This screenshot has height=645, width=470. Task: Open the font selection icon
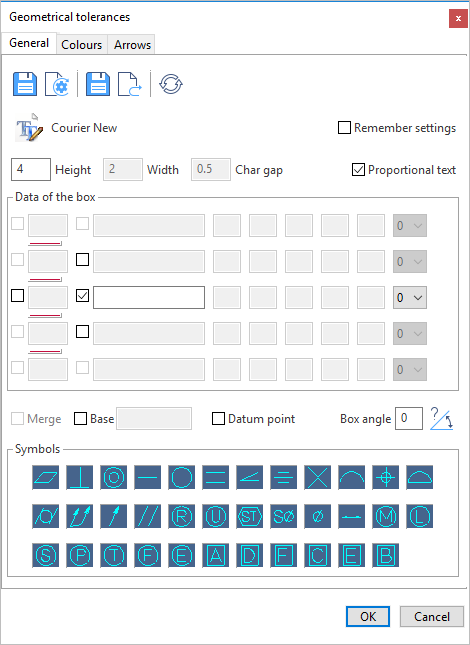coord(29,128)
